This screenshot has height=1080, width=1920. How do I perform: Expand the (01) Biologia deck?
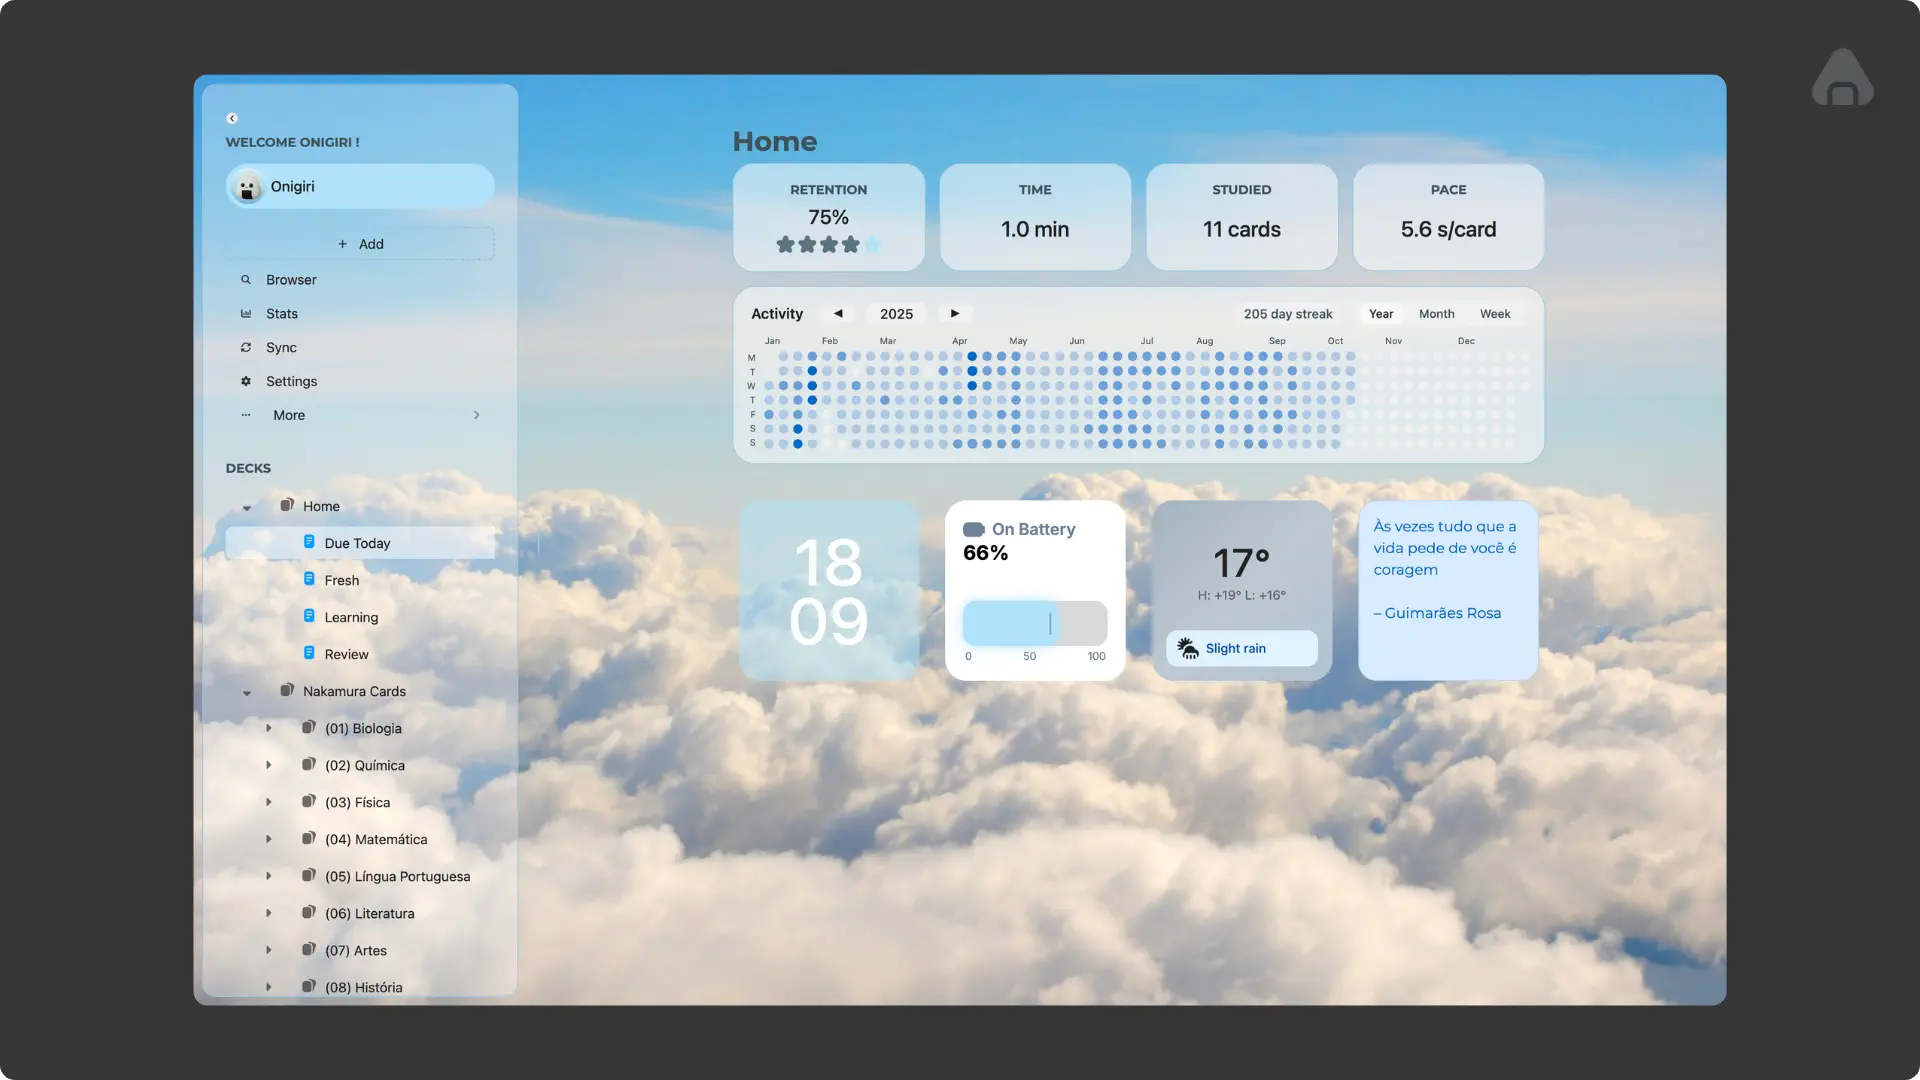(x=269, y=728)
